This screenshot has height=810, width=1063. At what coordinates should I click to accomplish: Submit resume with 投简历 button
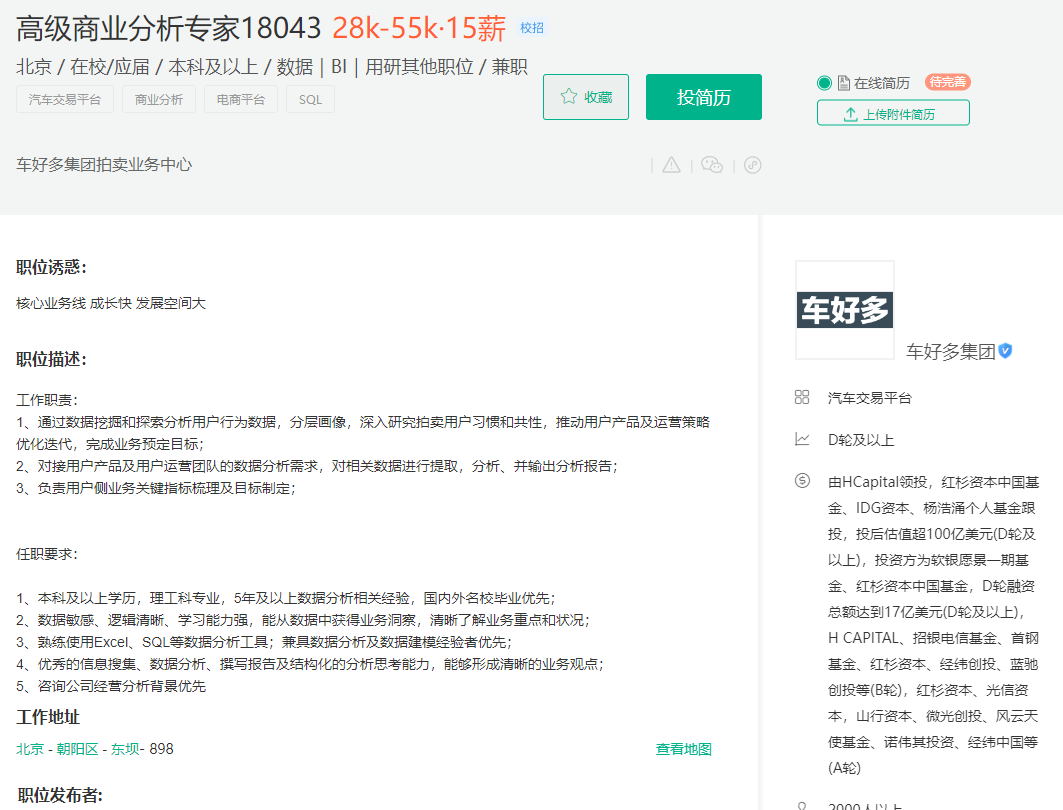coord(704,97)
